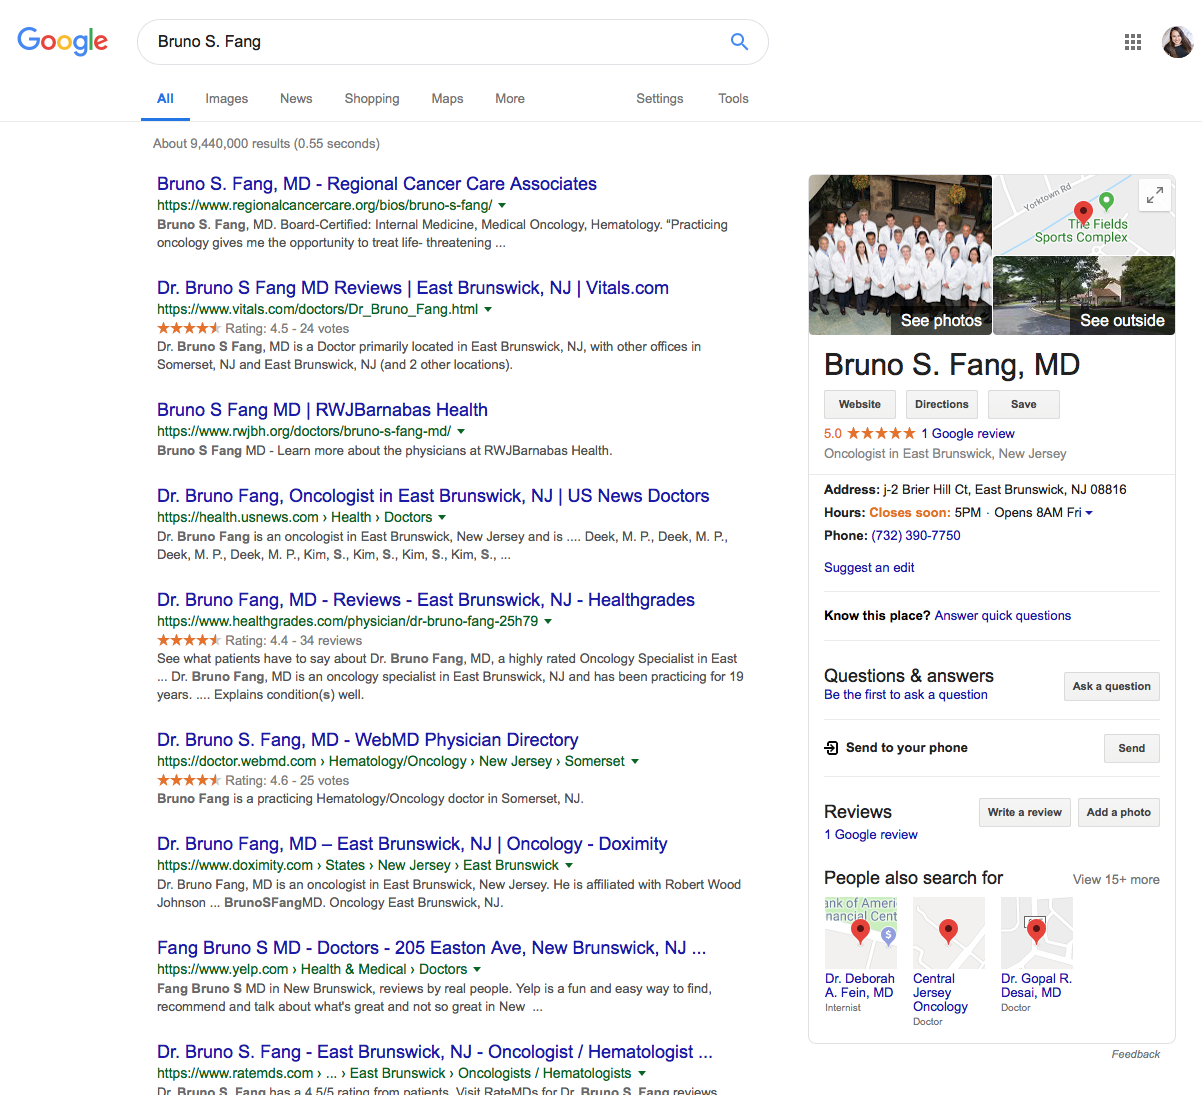Open the Dr. Deborah A. Fein, MD link
Screen dimensions: 1202x1095
(x=860, y=986)
